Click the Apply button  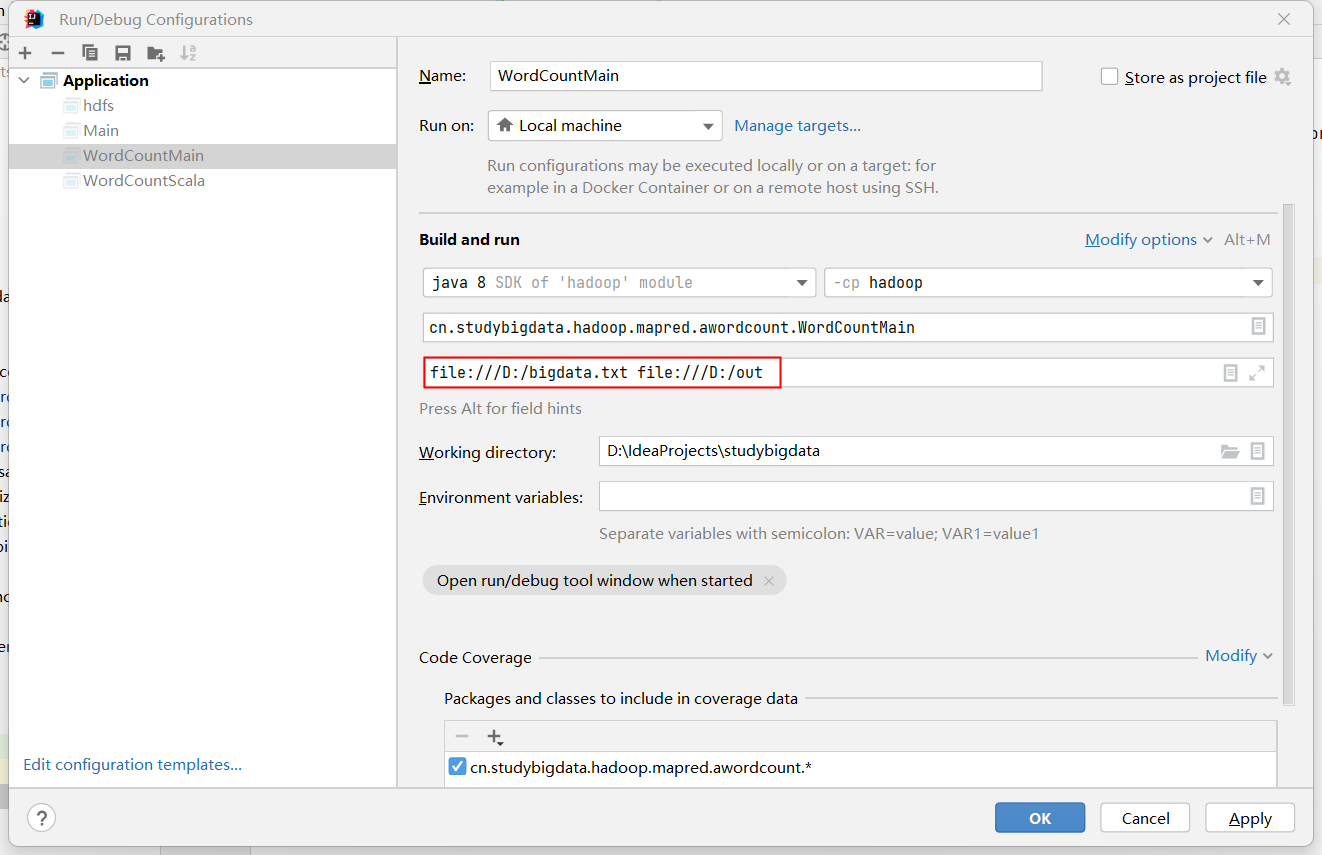point(1250,818)
